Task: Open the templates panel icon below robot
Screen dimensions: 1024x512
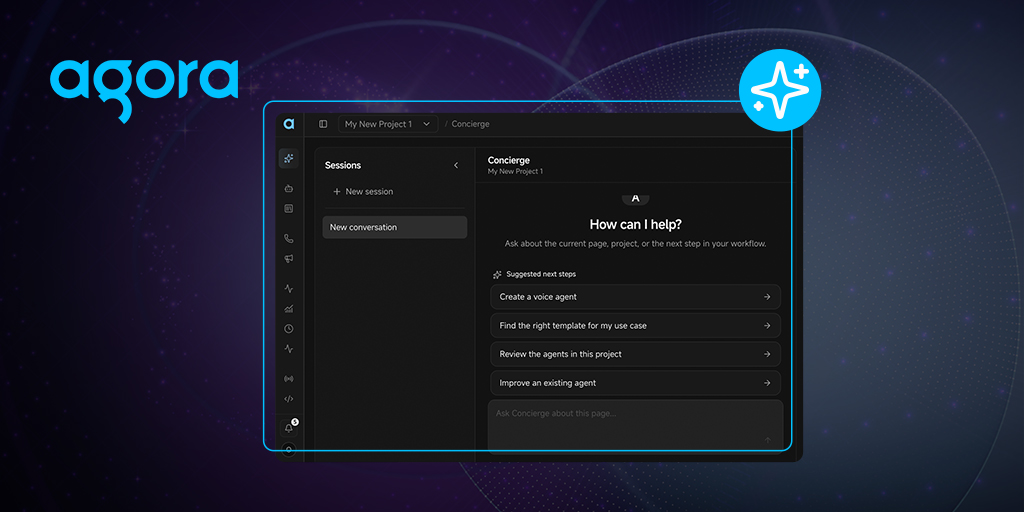Action: [289, 209]
